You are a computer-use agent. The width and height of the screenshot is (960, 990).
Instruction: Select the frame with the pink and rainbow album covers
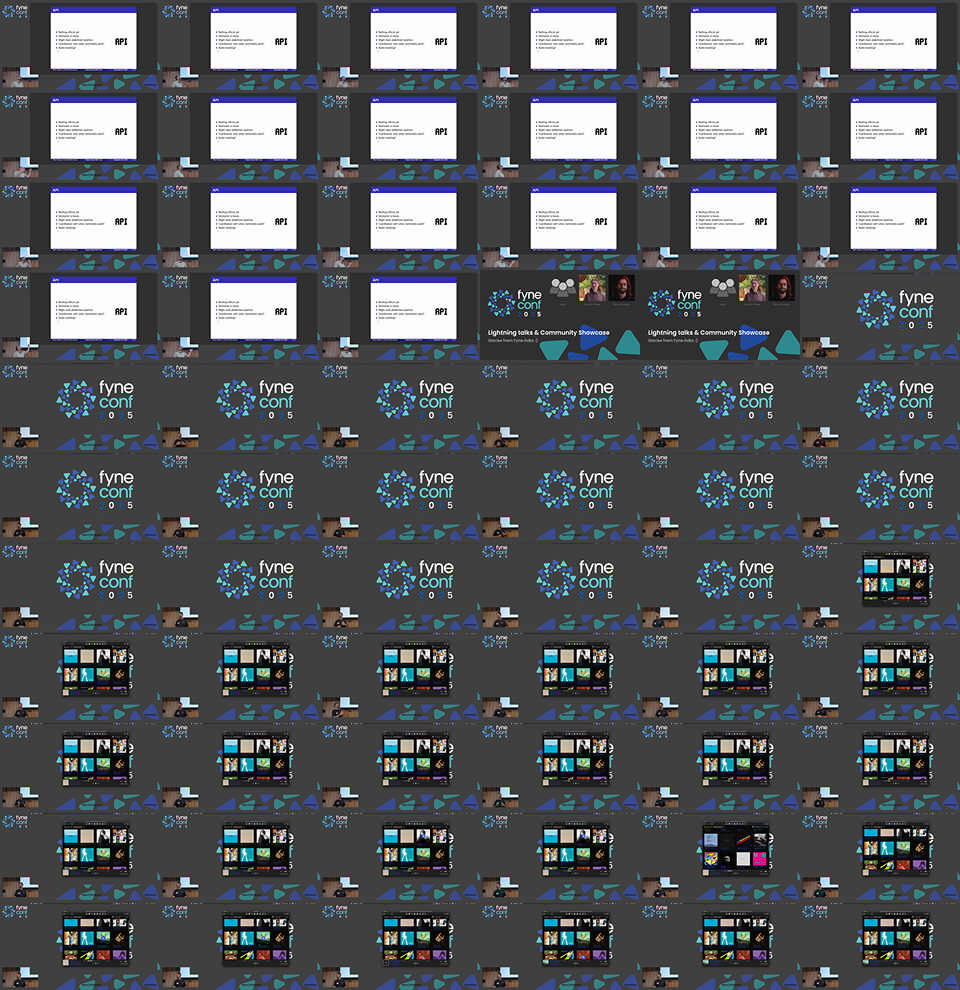tap(735, 850)
